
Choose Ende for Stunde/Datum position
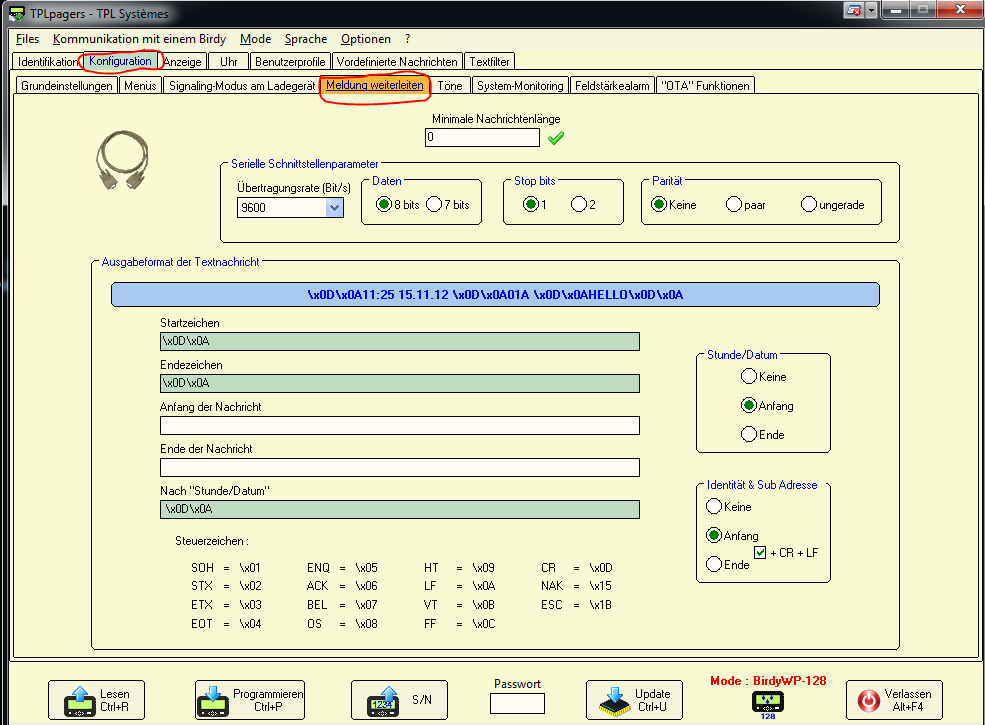748,434
